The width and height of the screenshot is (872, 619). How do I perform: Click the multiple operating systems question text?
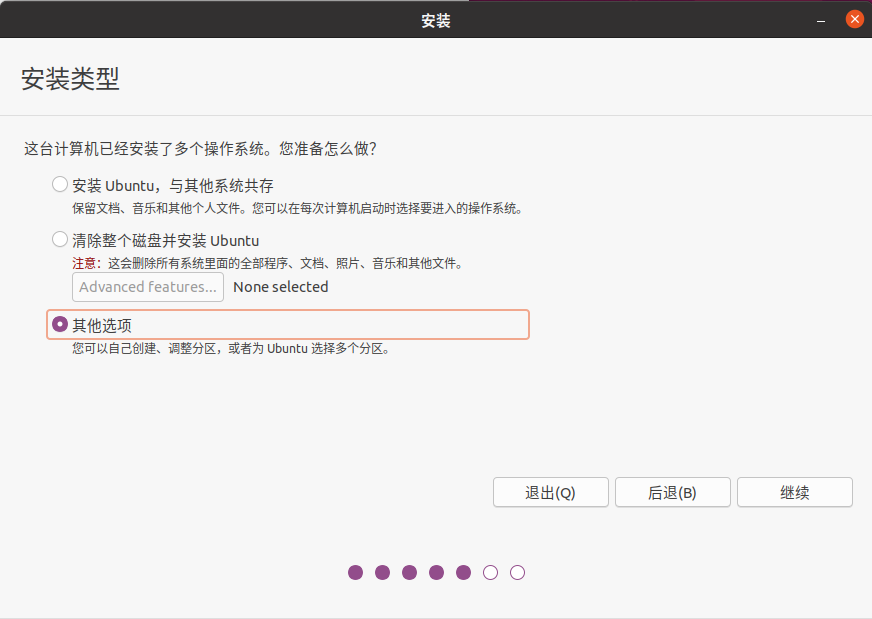(x=200, y=149)
